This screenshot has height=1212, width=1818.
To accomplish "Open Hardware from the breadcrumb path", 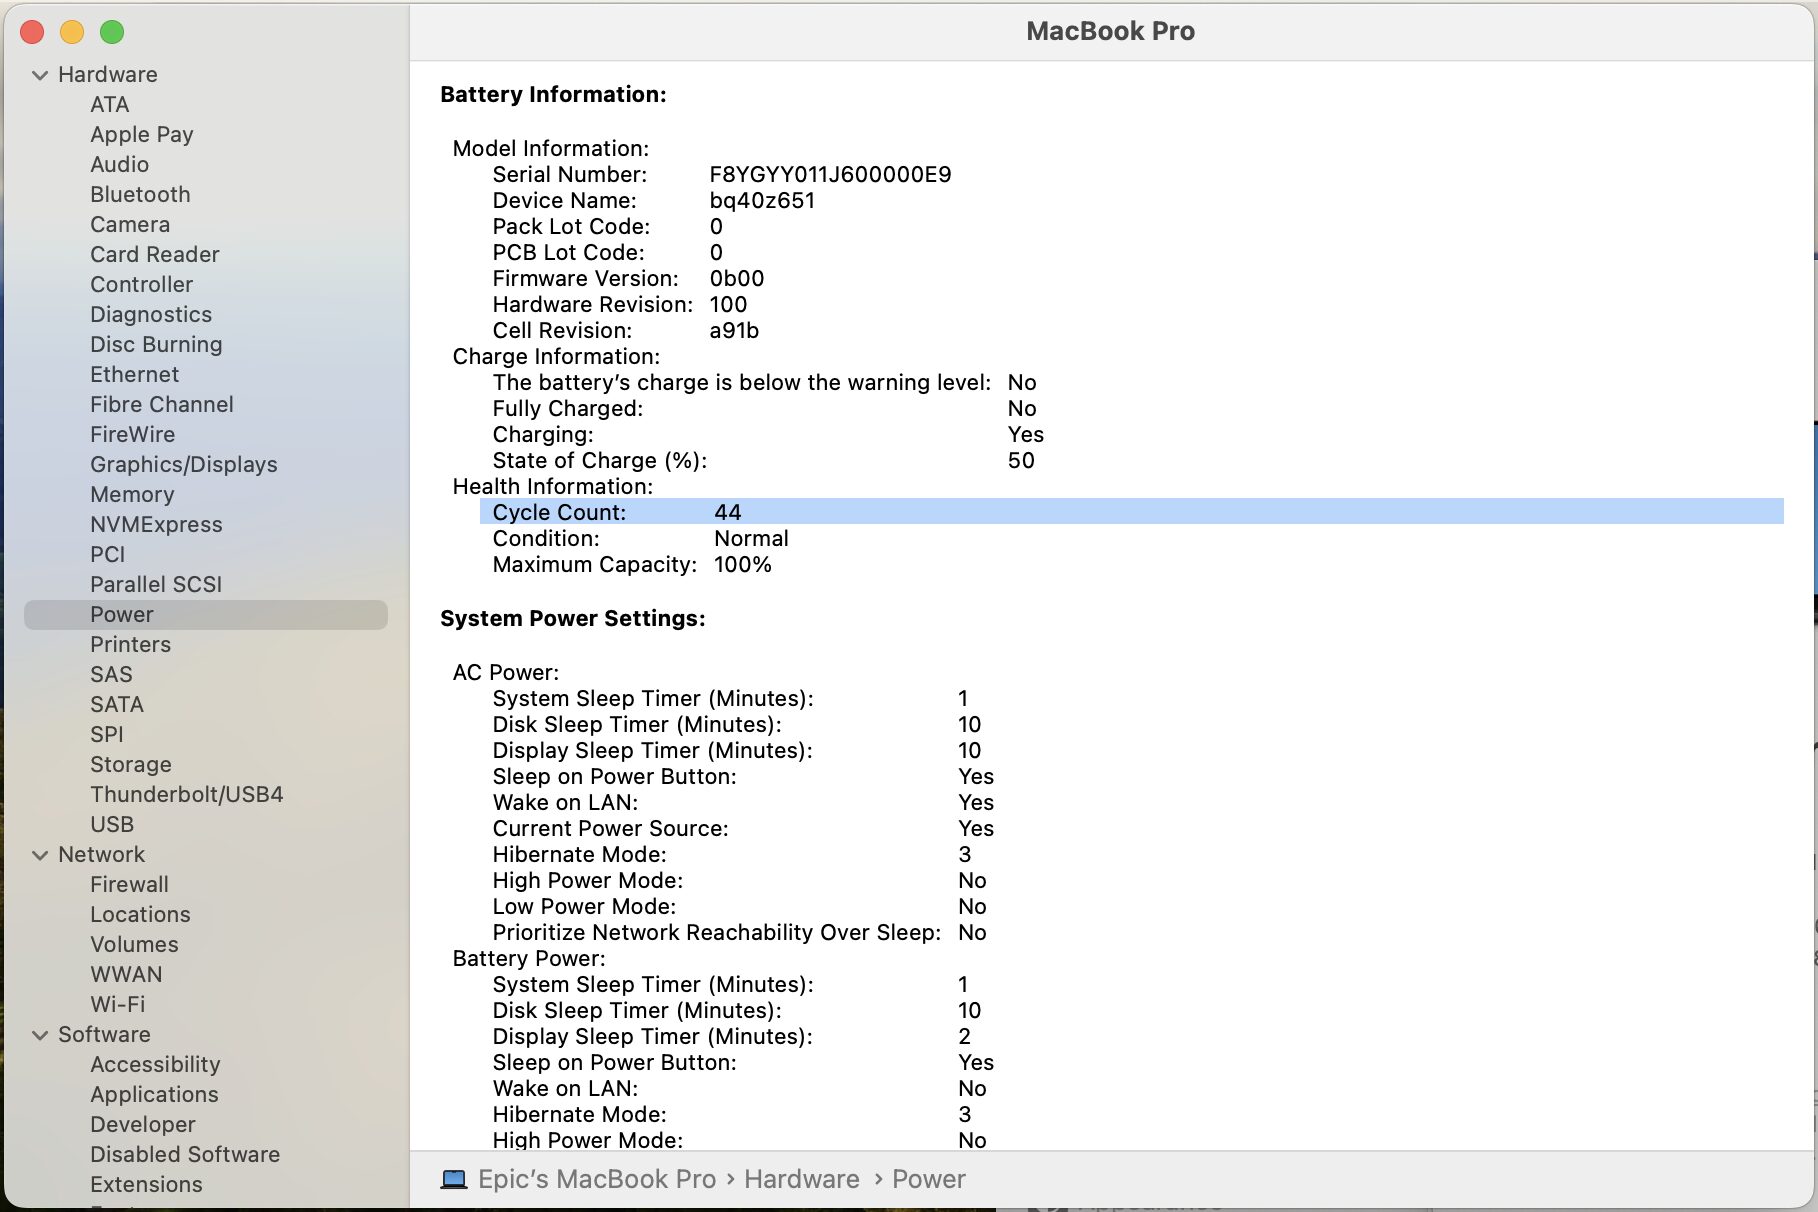I will coord(801,1179).
